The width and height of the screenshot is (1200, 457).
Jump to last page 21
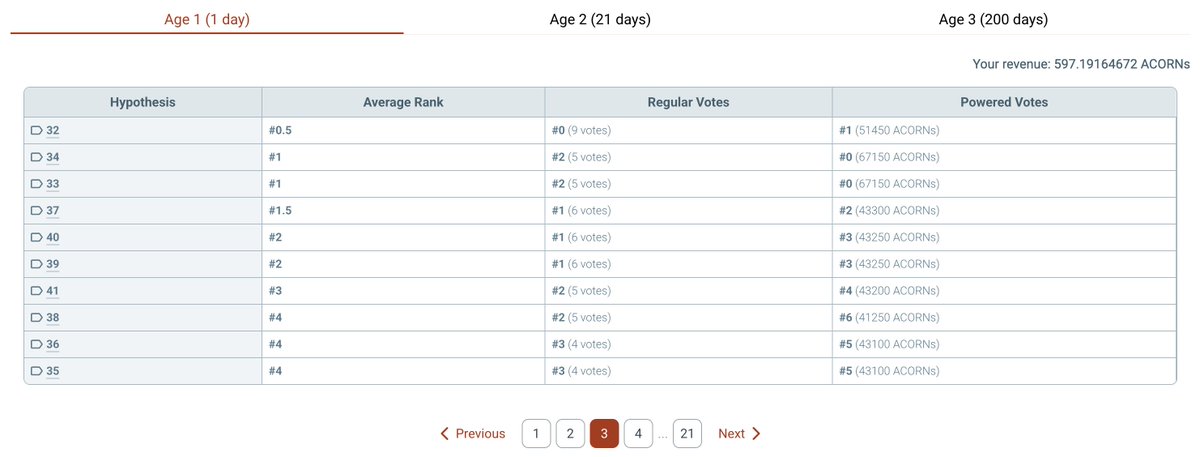click(x=687, y=434)
